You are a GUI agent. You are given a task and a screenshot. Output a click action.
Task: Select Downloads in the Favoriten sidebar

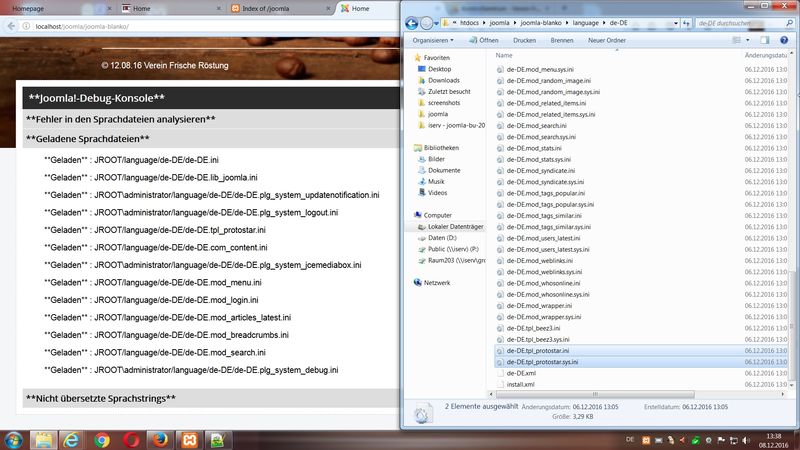click(443, 80)
